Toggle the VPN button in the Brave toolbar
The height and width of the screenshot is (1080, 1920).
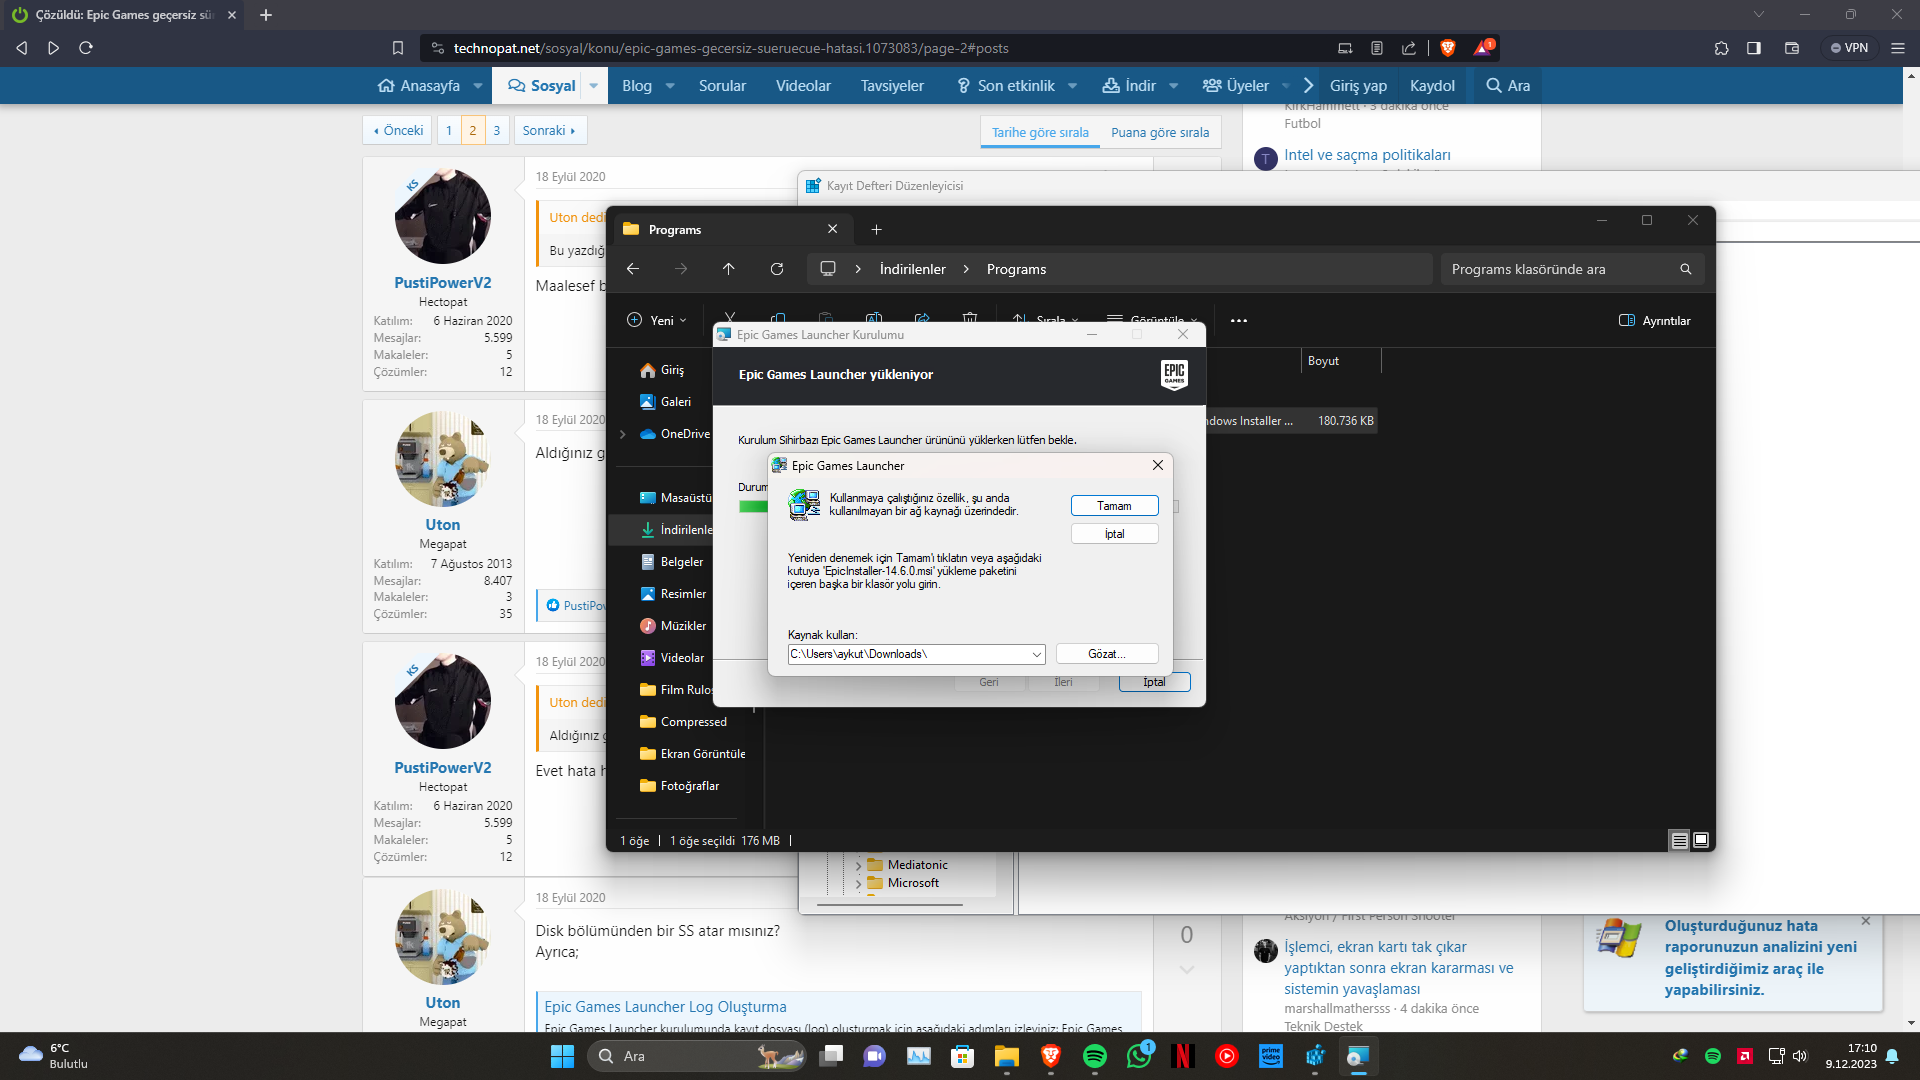(1849, 48)
